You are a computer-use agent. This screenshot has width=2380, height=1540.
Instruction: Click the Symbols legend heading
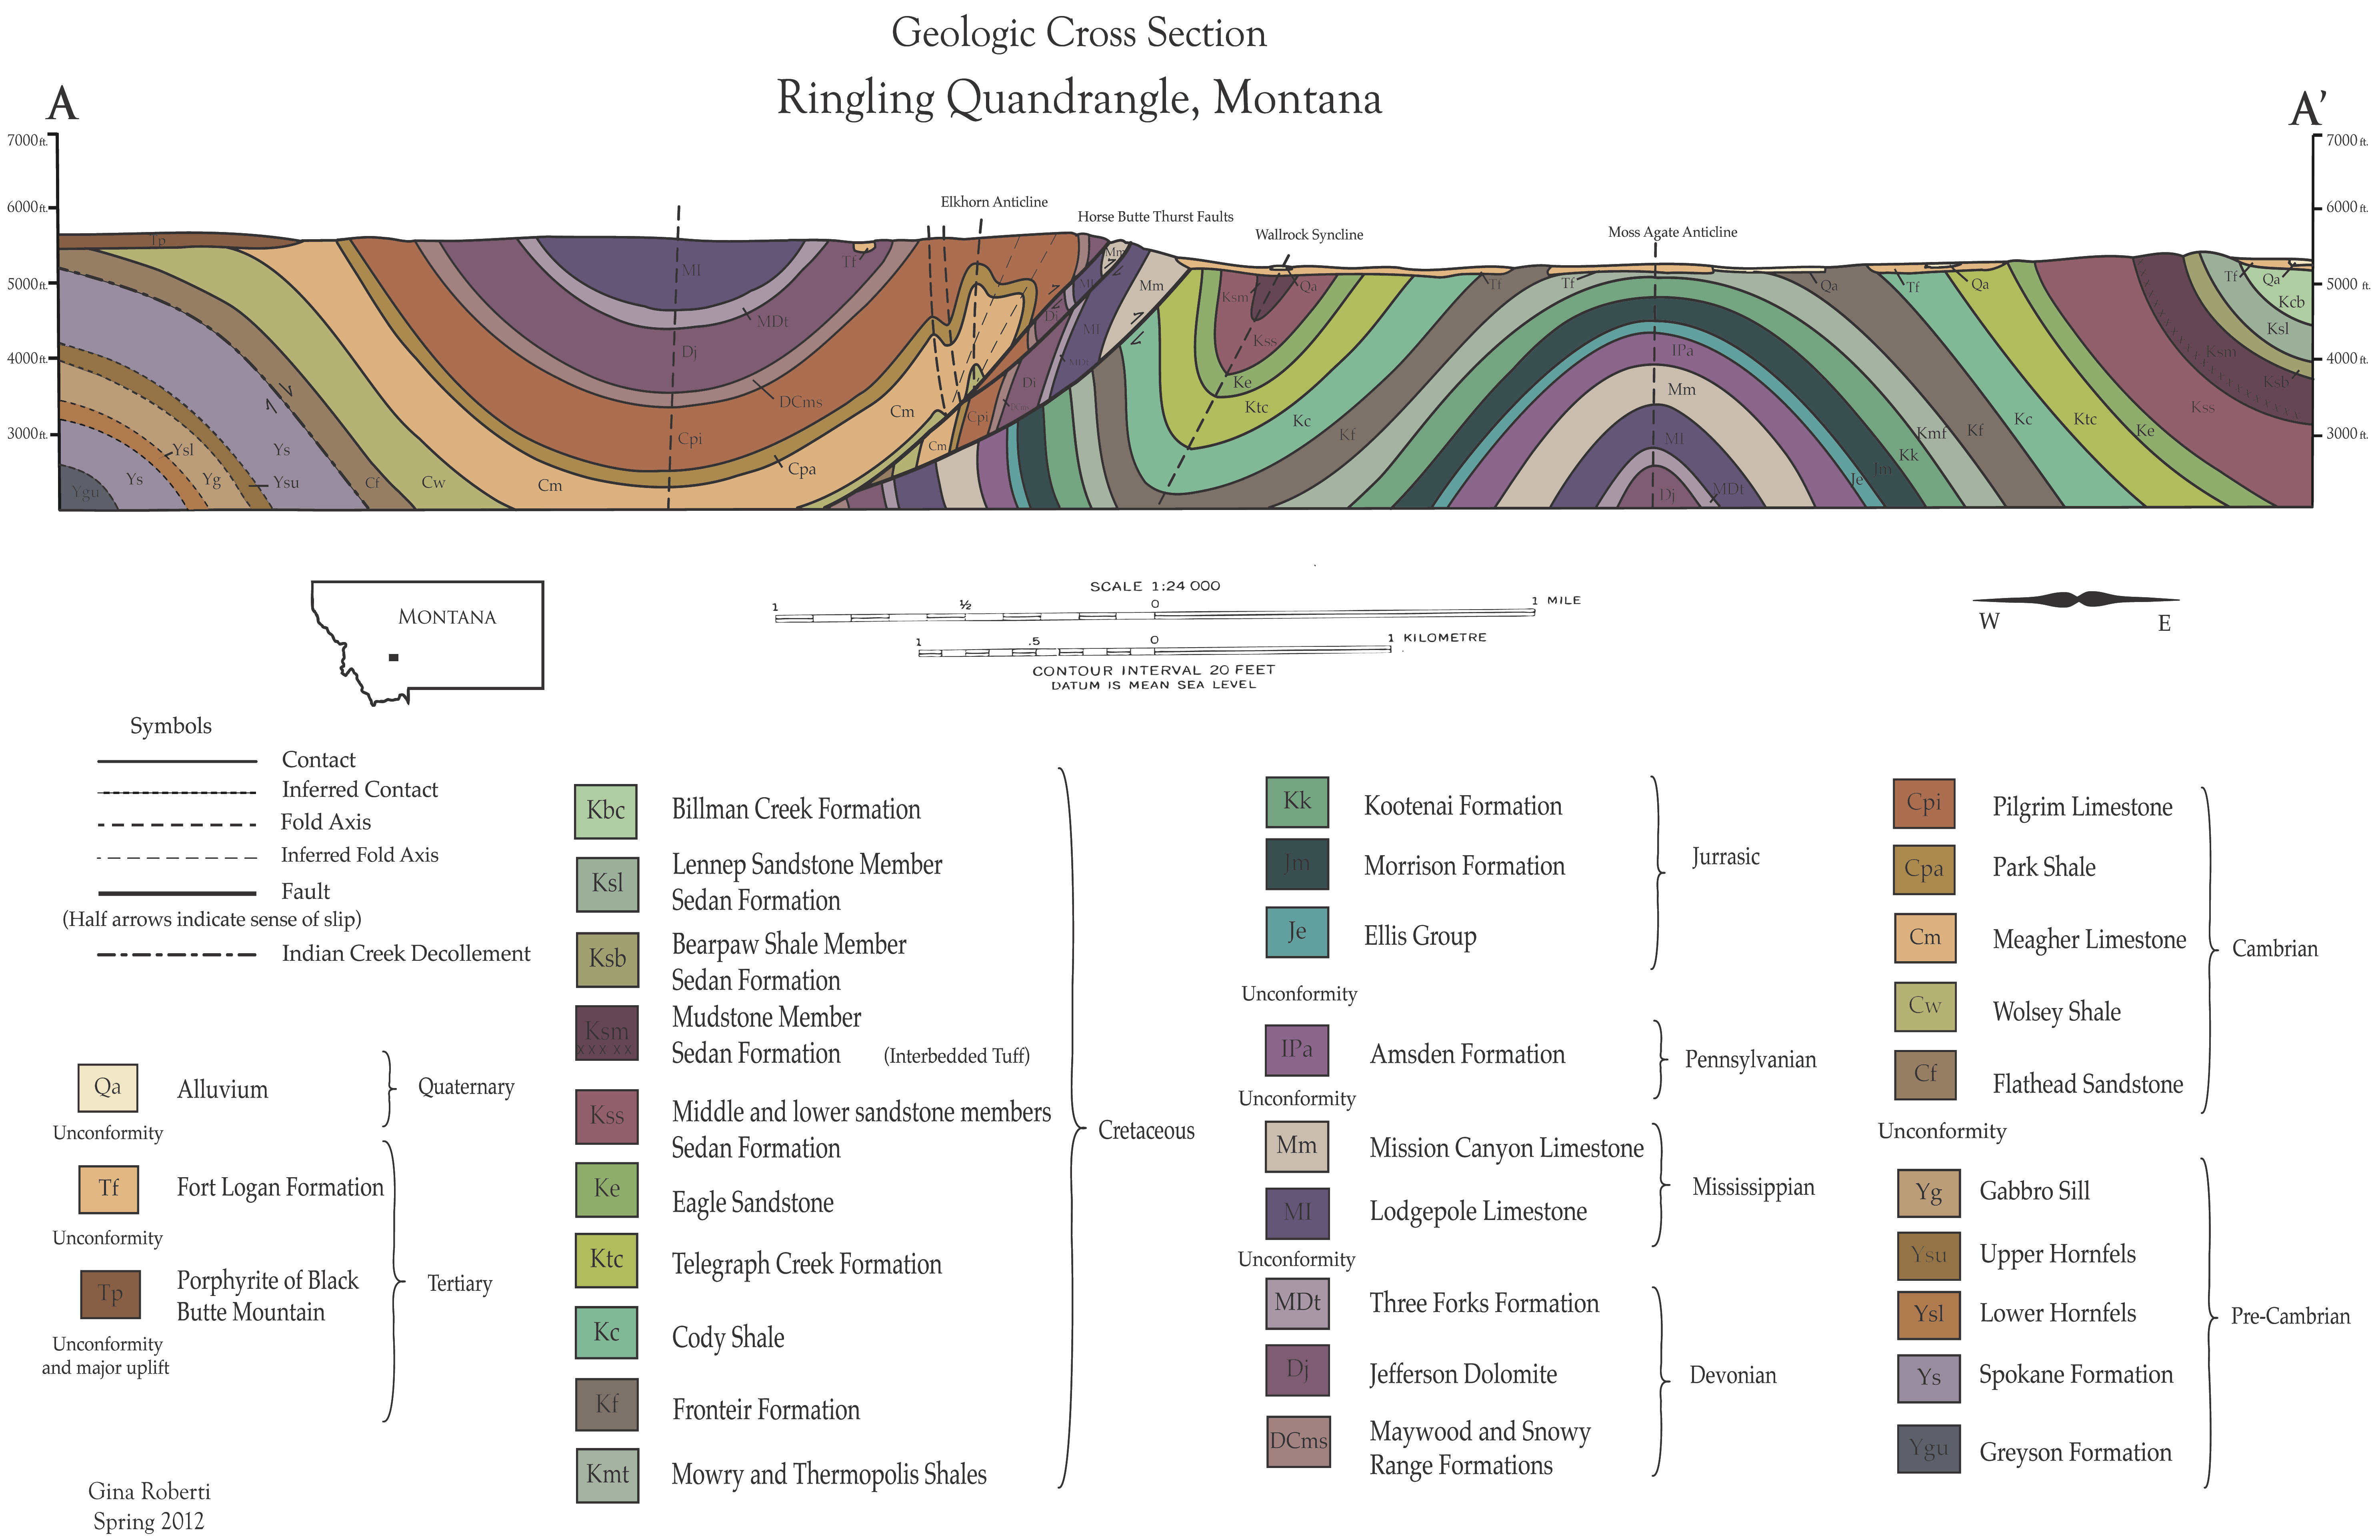click(171, 726)
